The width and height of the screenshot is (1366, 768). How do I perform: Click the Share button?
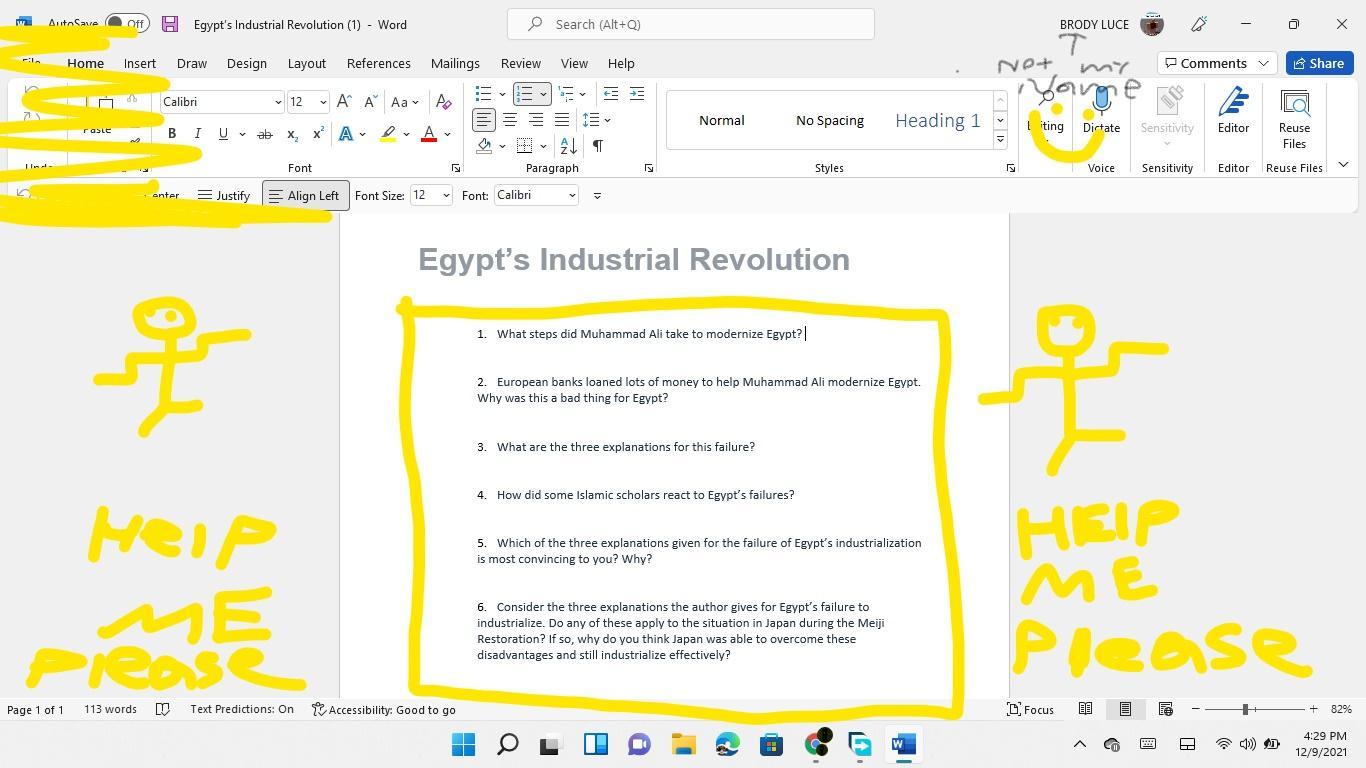[x=1318, y=63]
